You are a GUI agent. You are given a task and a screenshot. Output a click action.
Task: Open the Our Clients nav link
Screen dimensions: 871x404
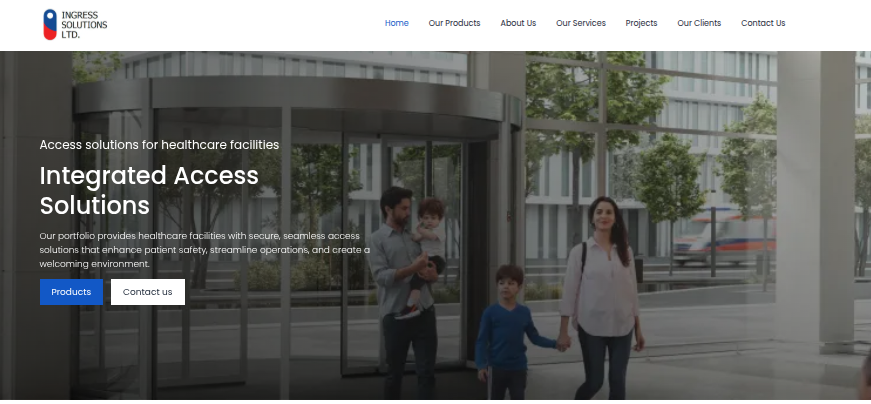click(699, 23)
